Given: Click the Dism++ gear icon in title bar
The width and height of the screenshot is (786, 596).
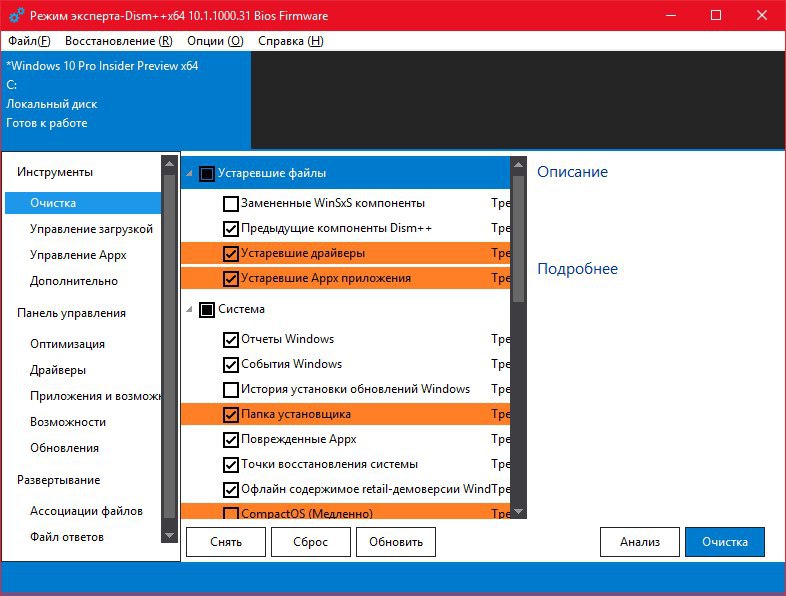Looking at the screenshot, I should (17, 16).
